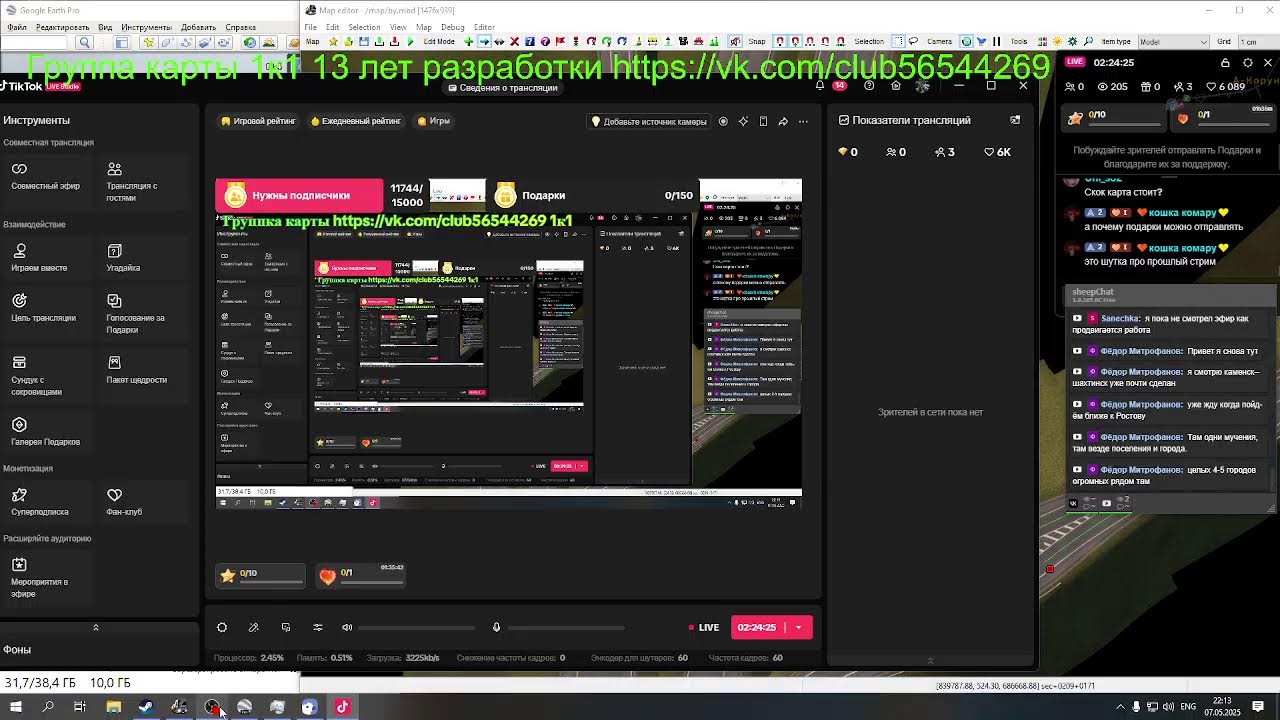The image size is (1280, 720).
Task: Select the green plus add tool in Map editor
Action: pyautogui.click(x=468, y=42)
